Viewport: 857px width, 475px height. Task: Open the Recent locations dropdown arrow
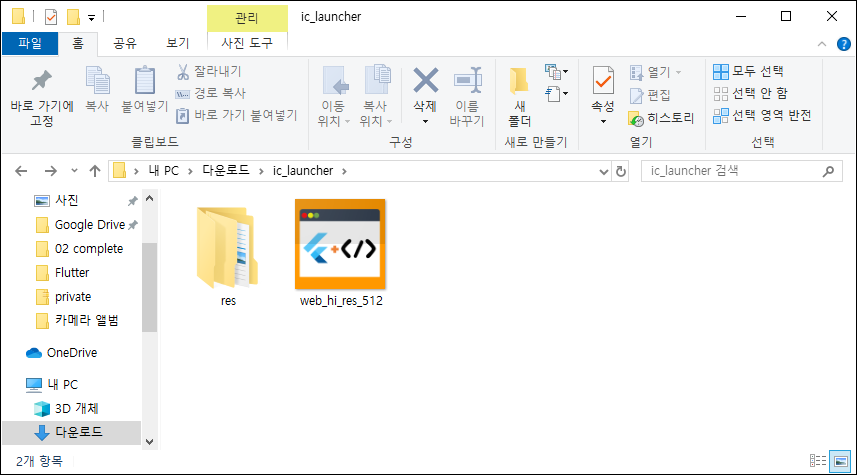pyautogui.click(x=74, y=171)
